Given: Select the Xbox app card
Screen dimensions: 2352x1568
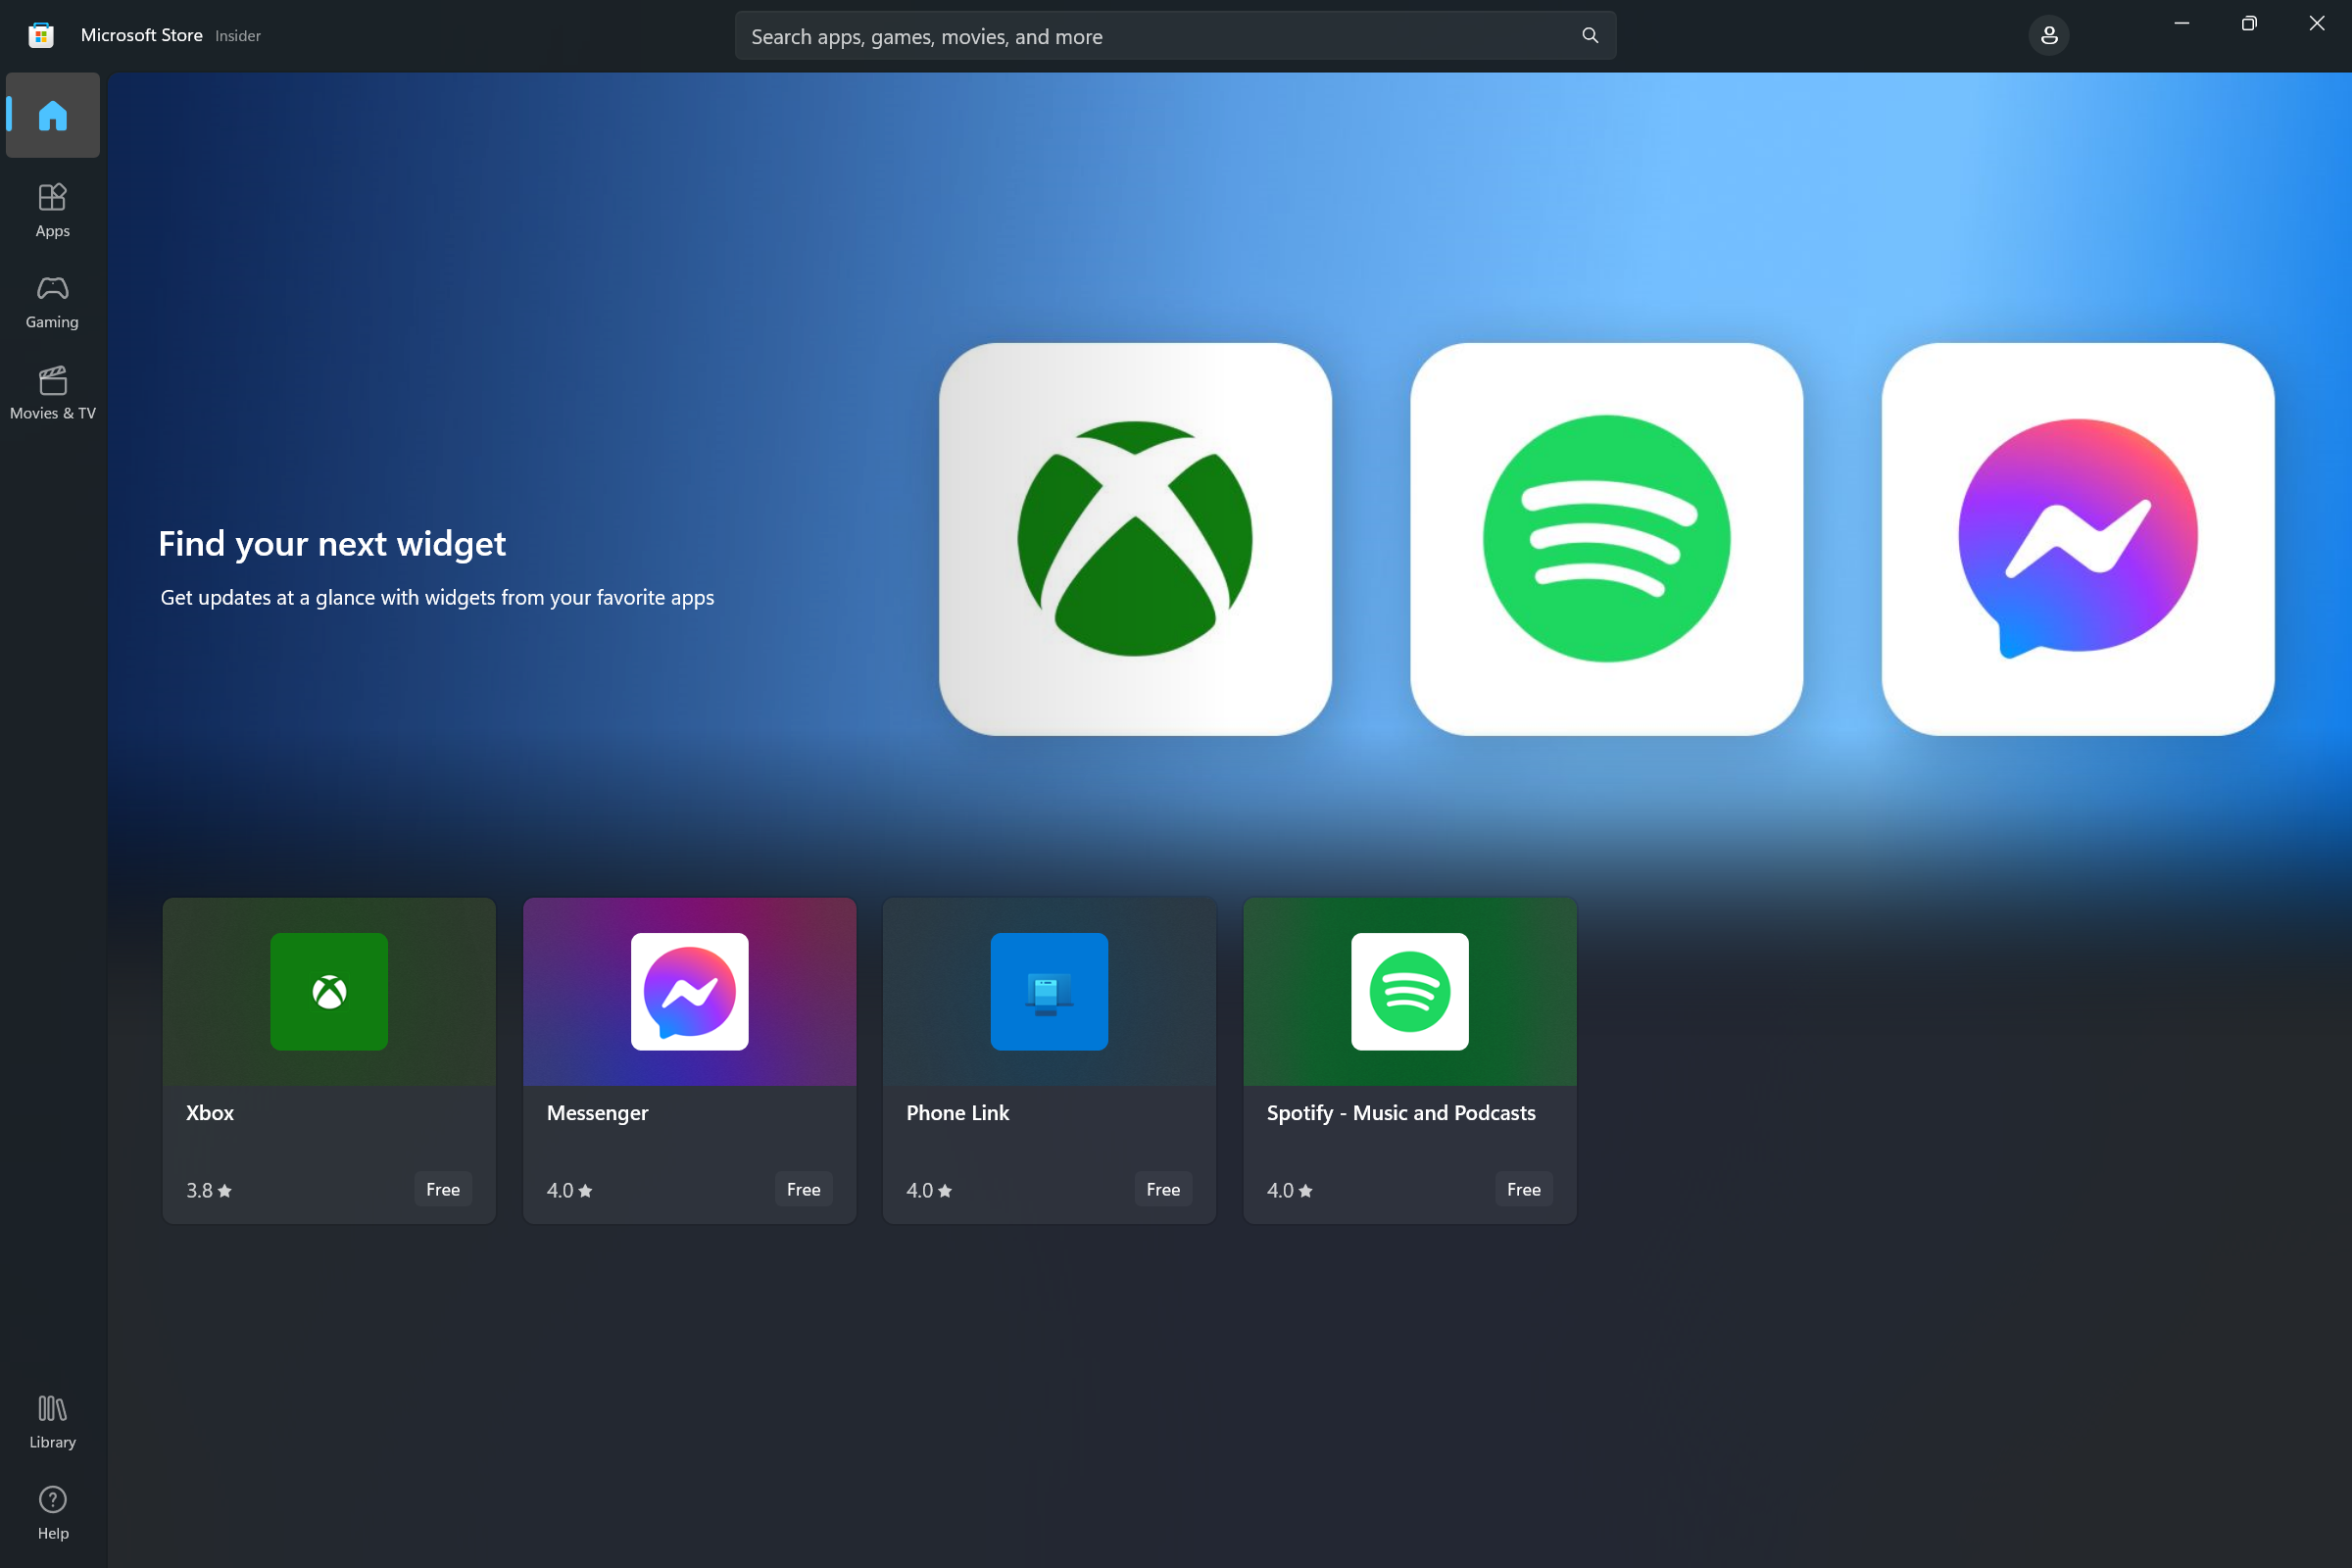Looking at the screenshot, I should click(327, 1058).
